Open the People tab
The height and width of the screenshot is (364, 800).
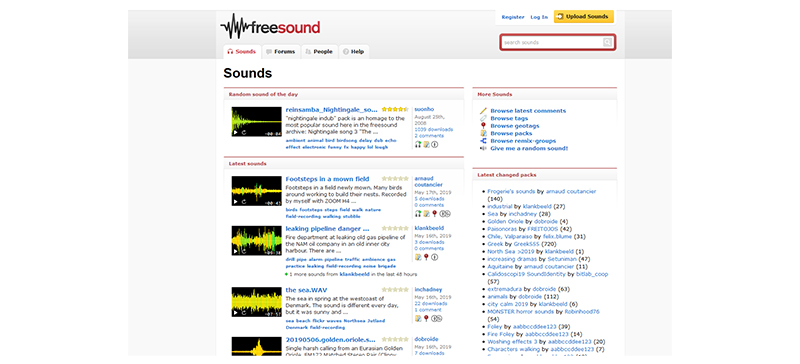[x=319, y=52]
